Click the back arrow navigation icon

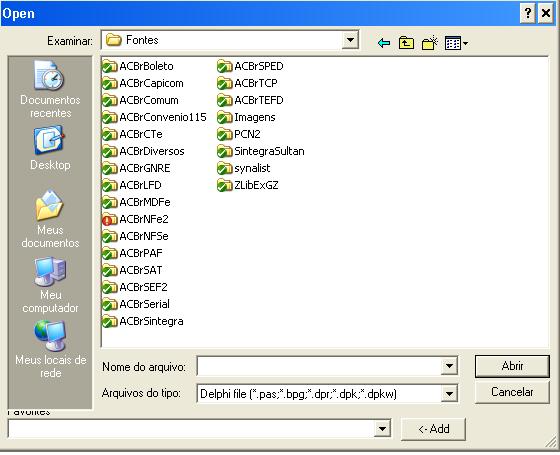point(384,43)
